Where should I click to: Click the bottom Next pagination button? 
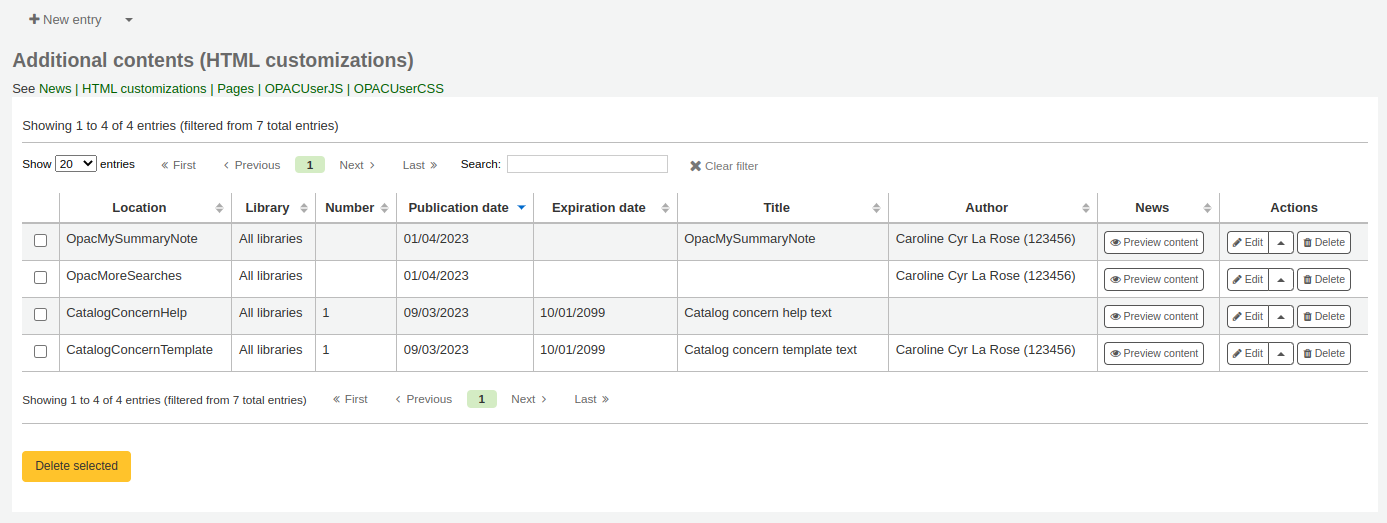click(x=529, y=399)
